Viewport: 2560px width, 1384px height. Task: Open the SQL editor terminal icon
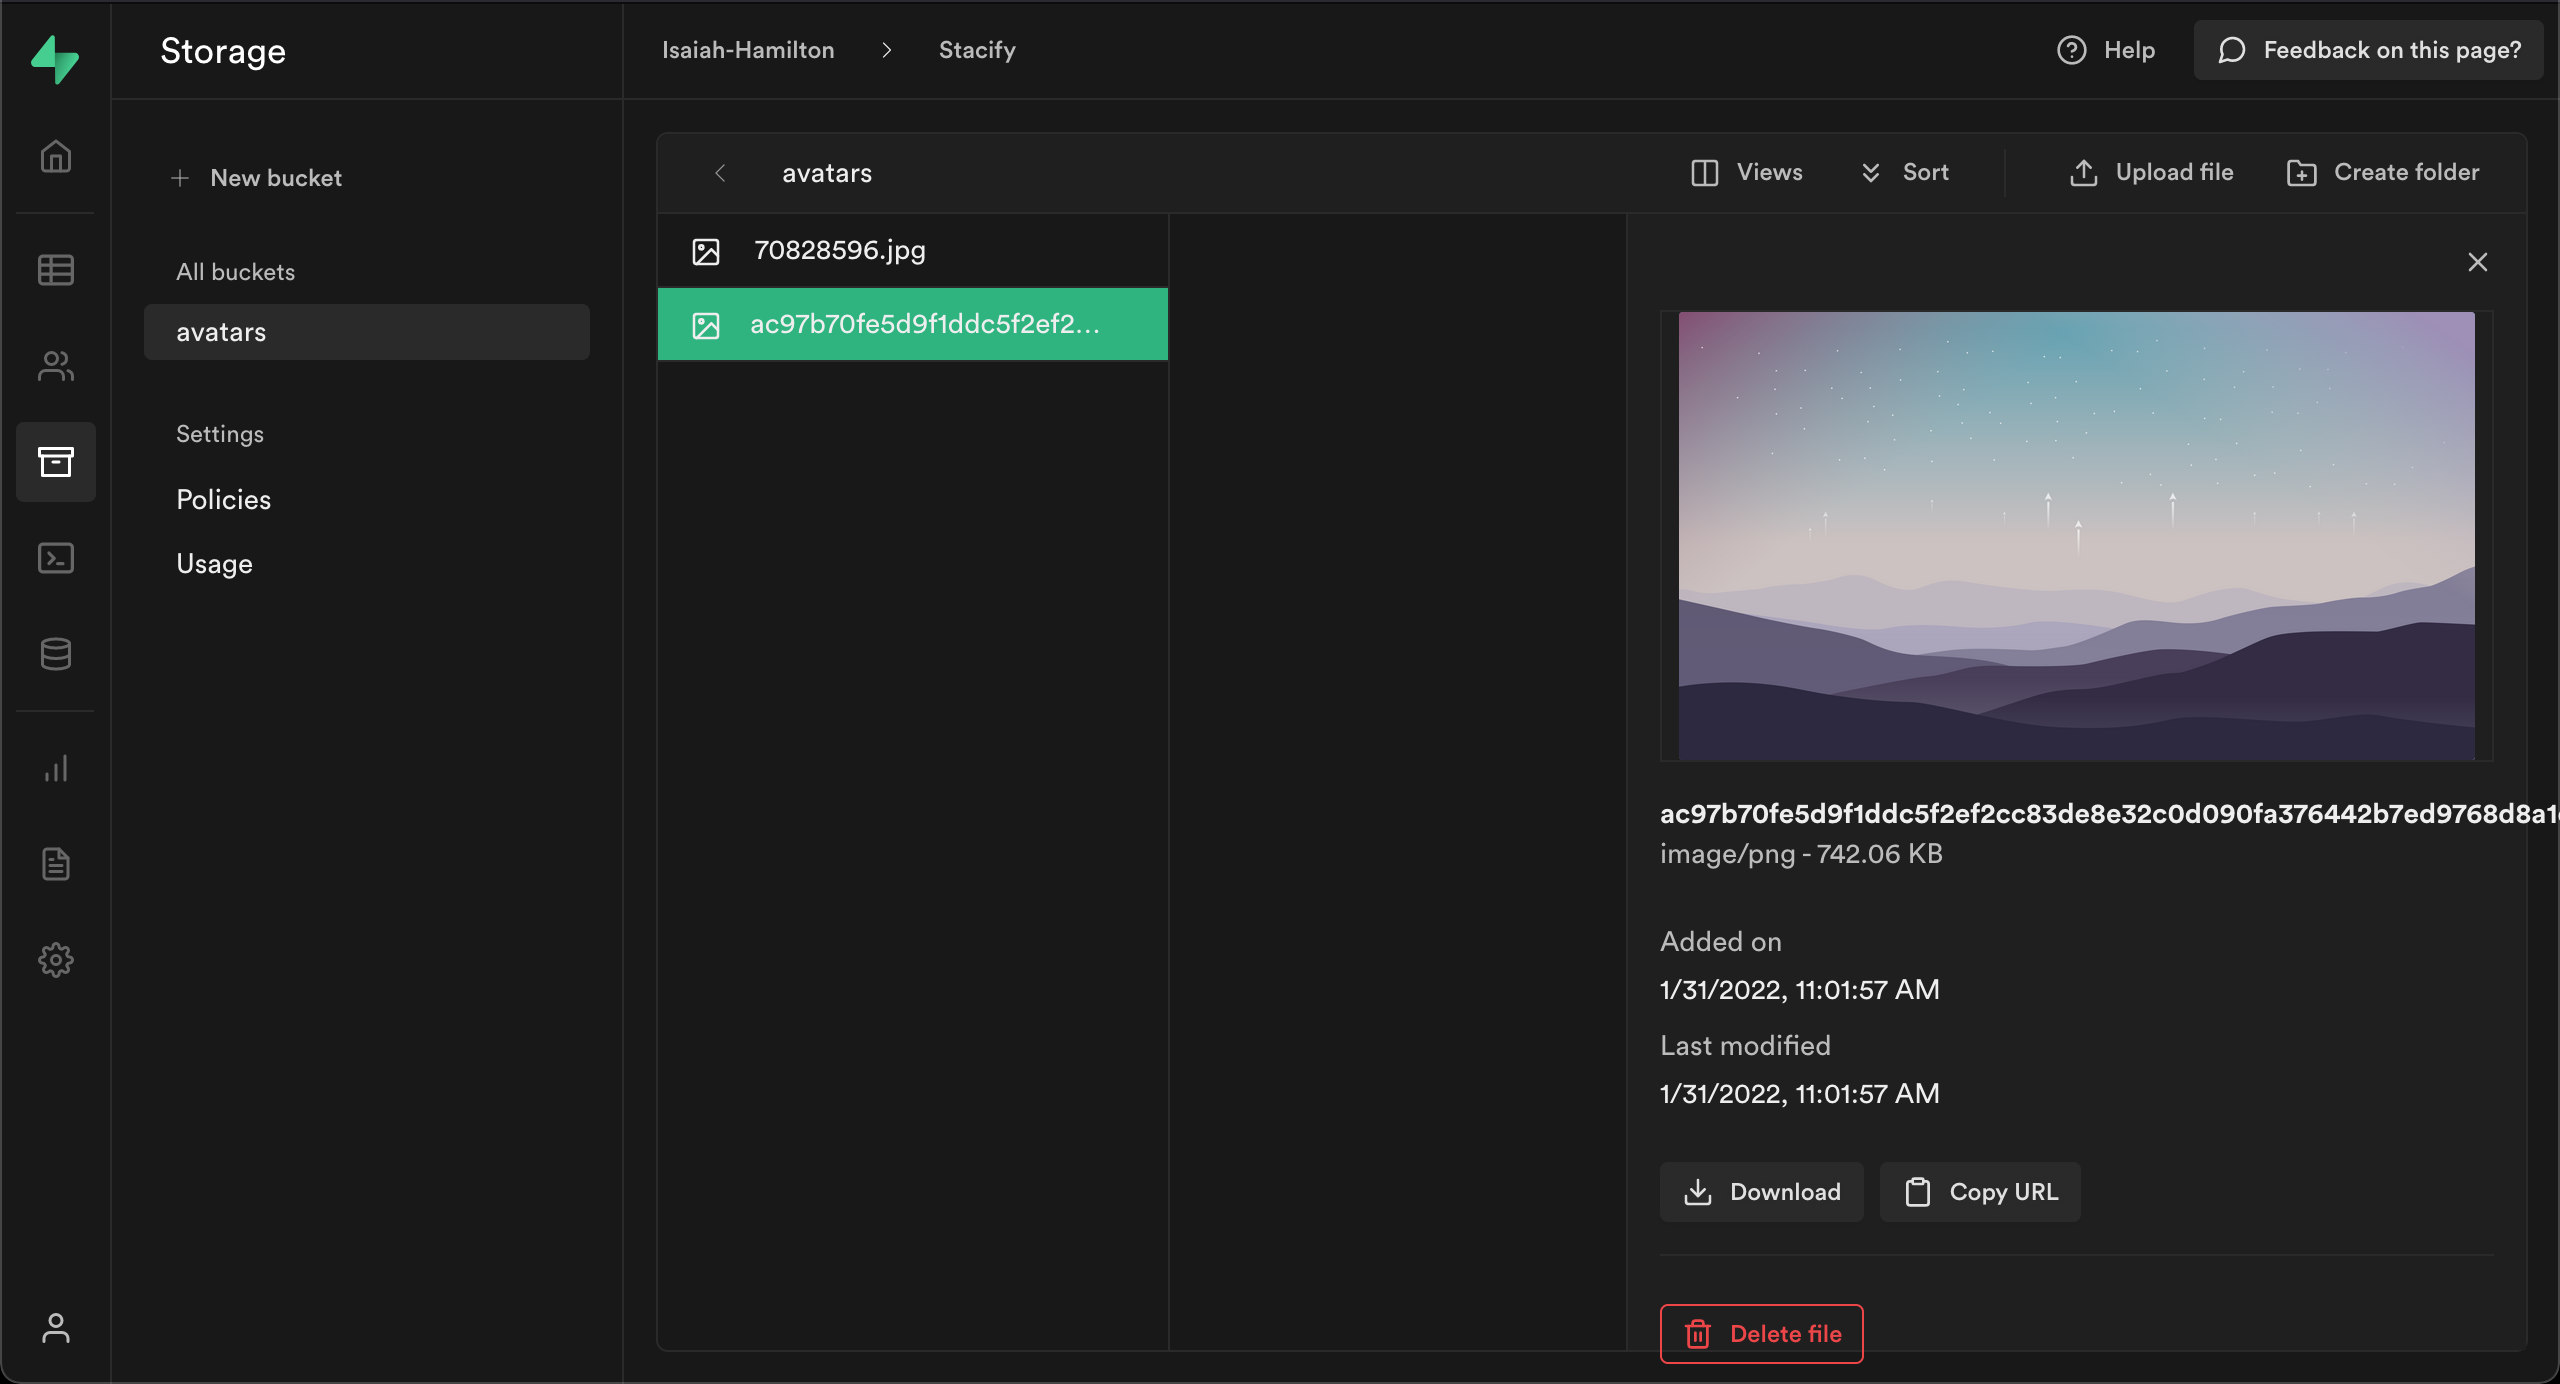[x=56, y=558]
